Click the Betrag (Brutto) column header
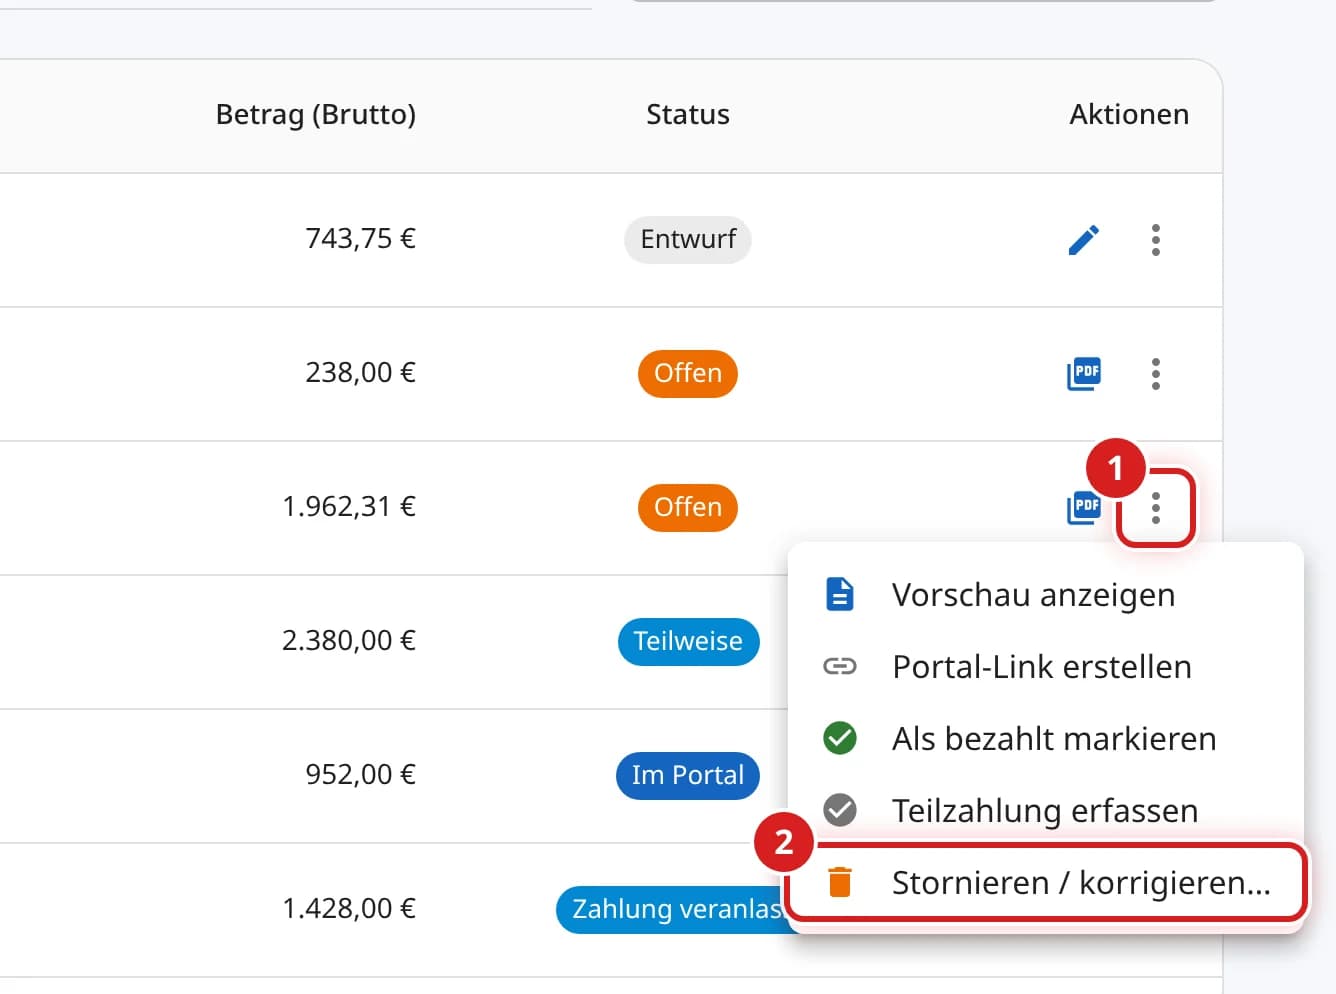 (316, 115)
